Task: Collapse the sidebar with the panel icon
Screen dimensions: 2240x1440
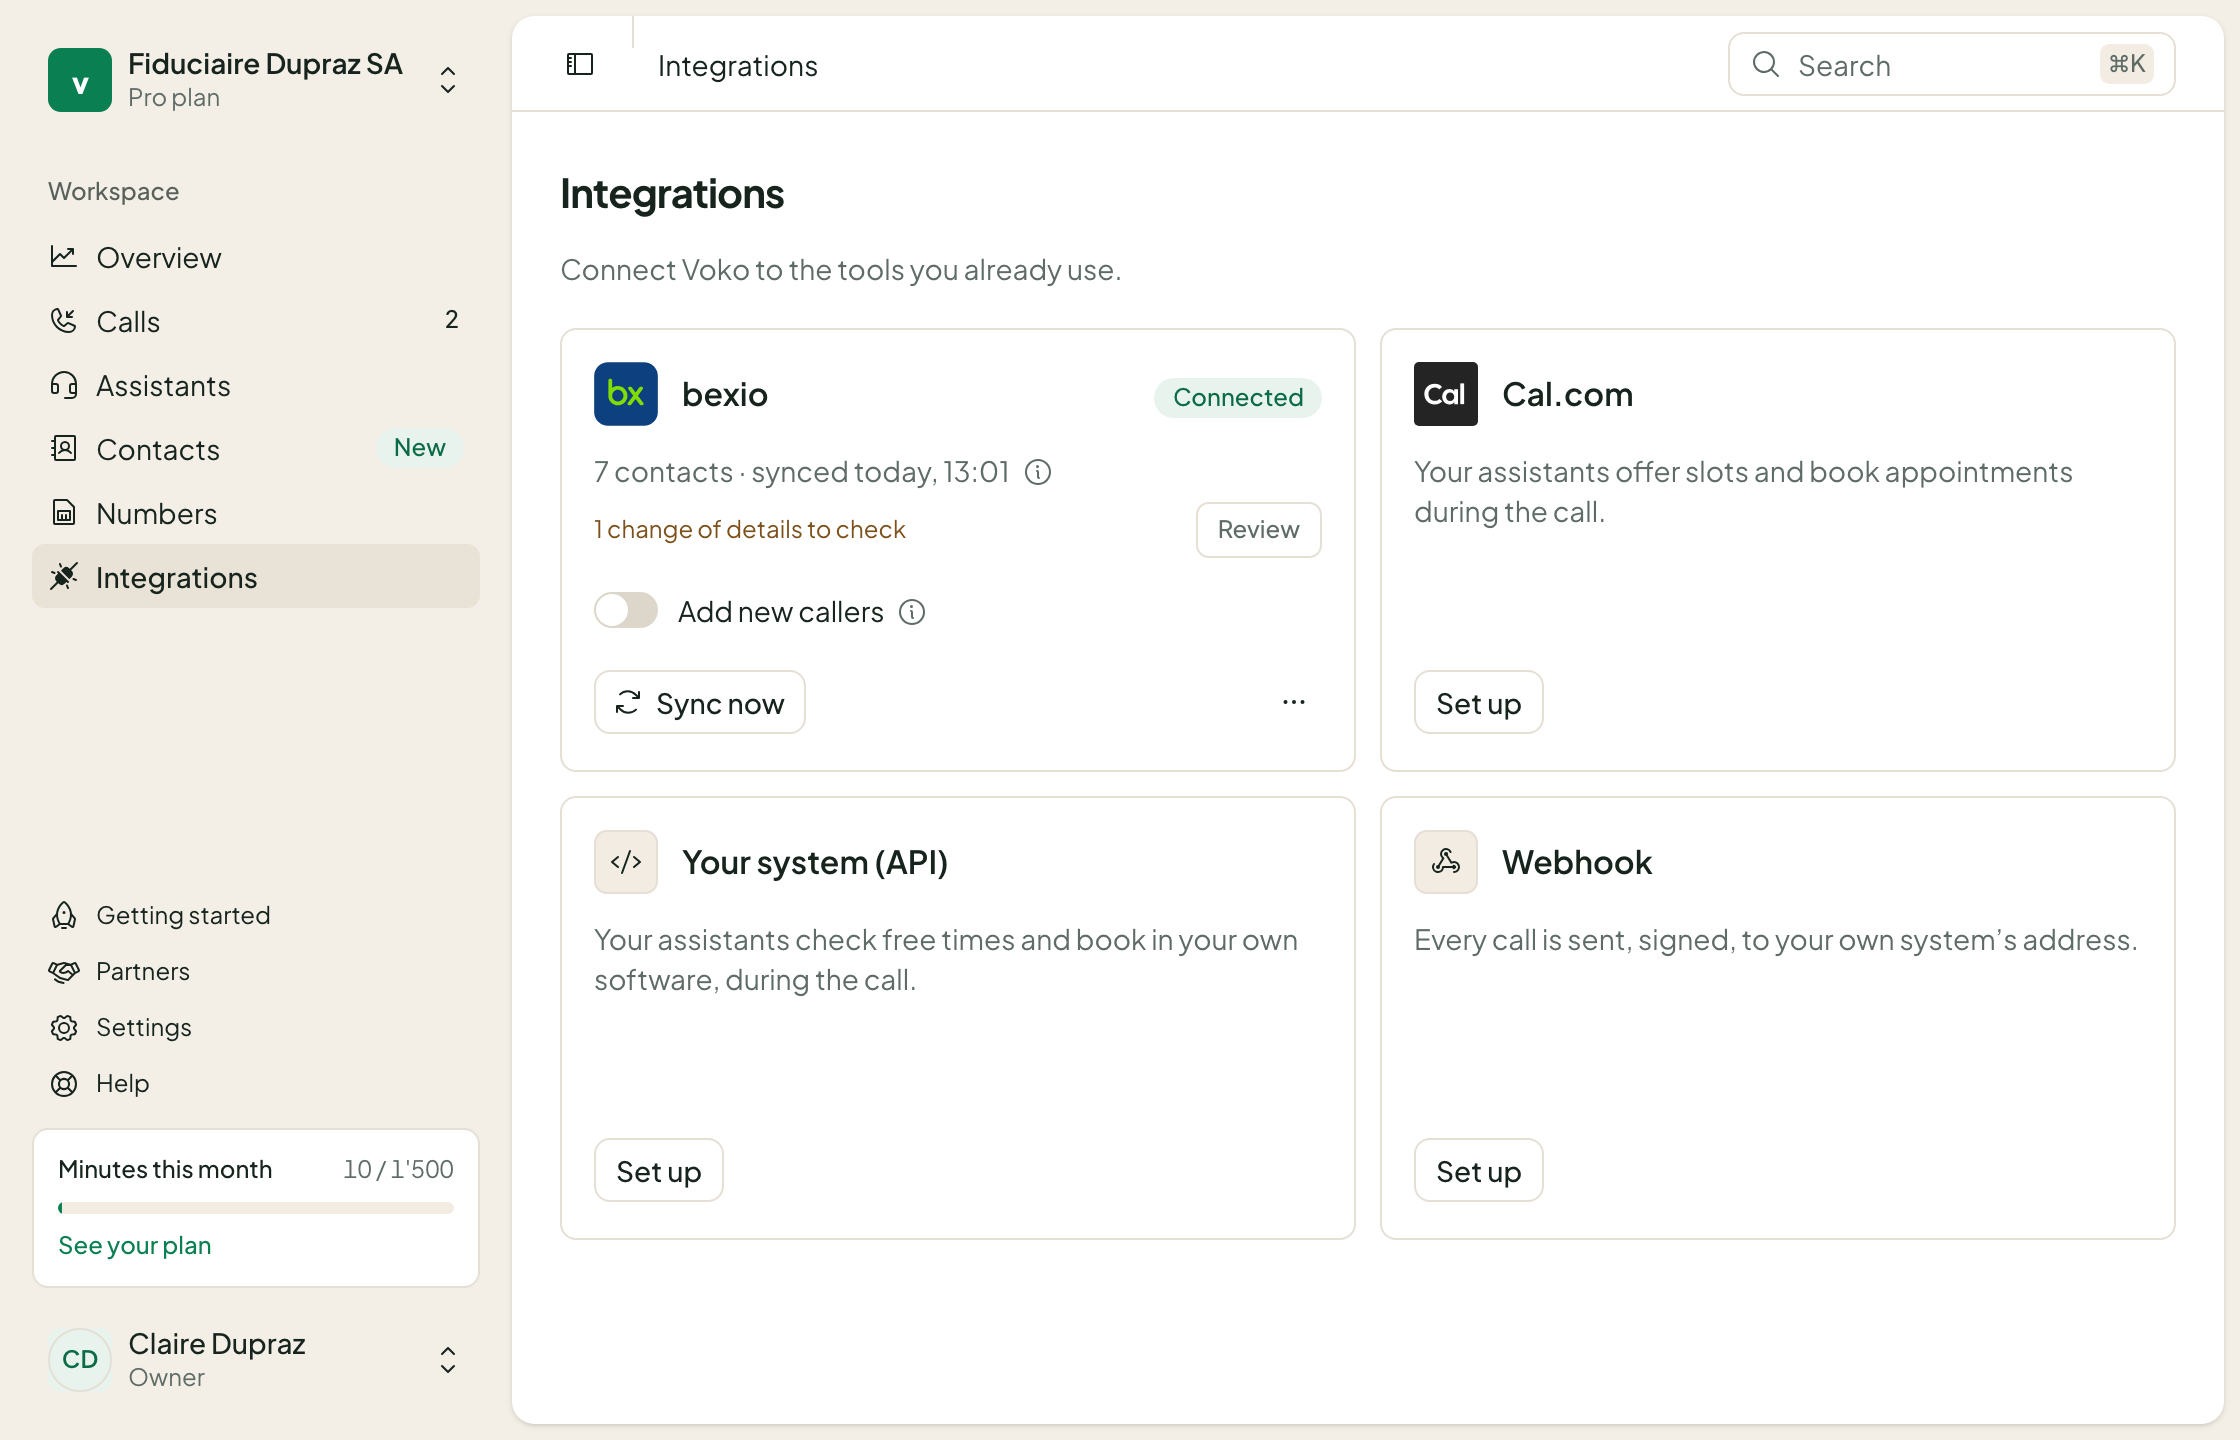Action: pyautogui.click(x=580, y=65)
